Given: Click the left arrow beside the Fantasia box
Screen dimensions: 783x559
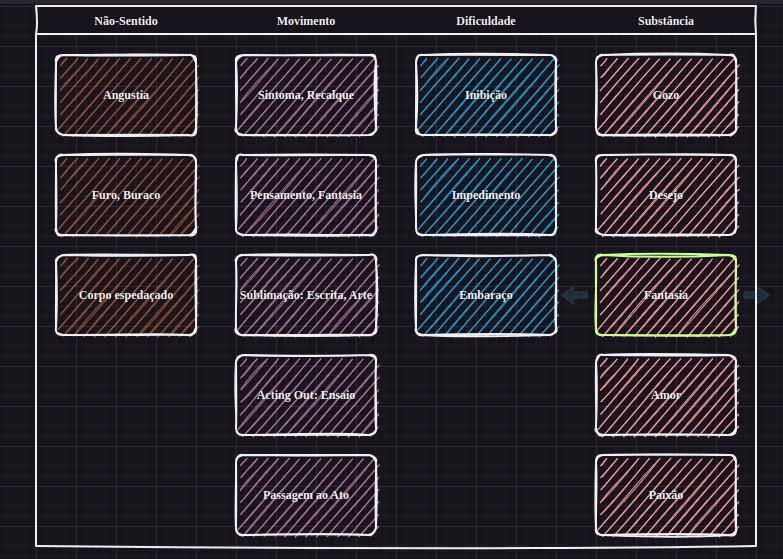Looking at the screenshot, I should click(x=574, y=295).
